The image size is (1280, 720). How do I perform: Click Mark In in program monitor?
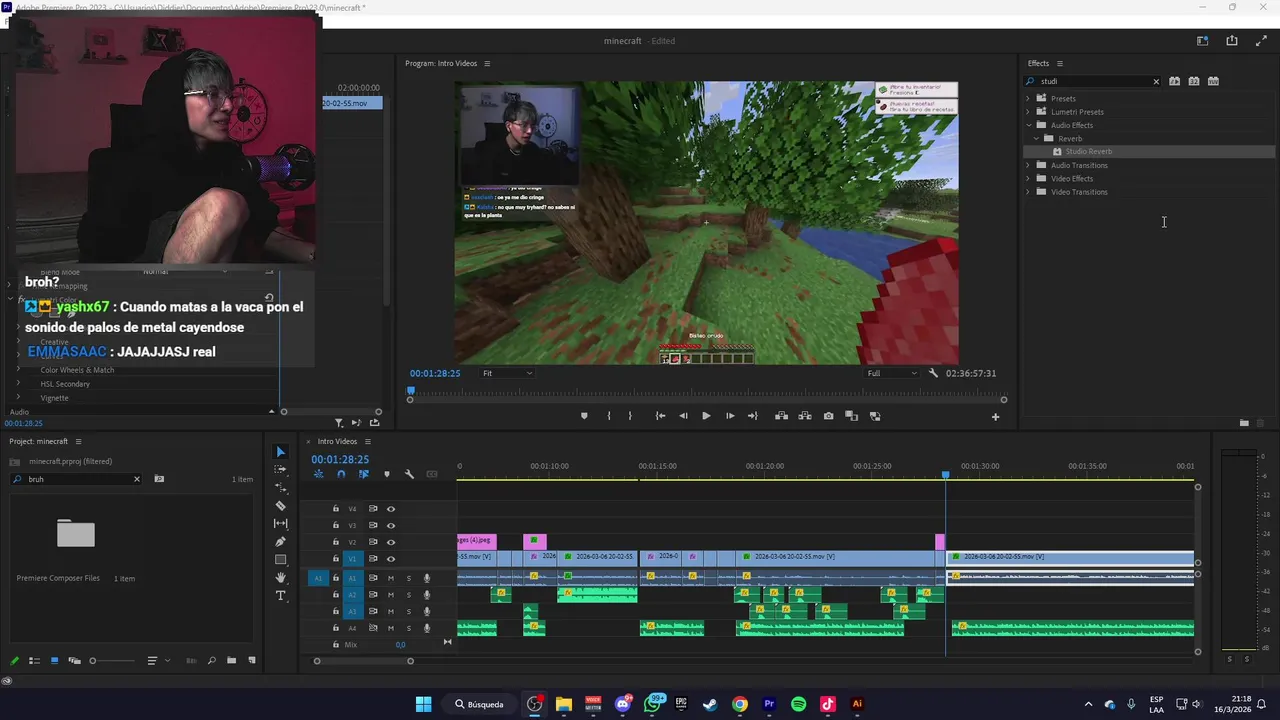(608, 416)
